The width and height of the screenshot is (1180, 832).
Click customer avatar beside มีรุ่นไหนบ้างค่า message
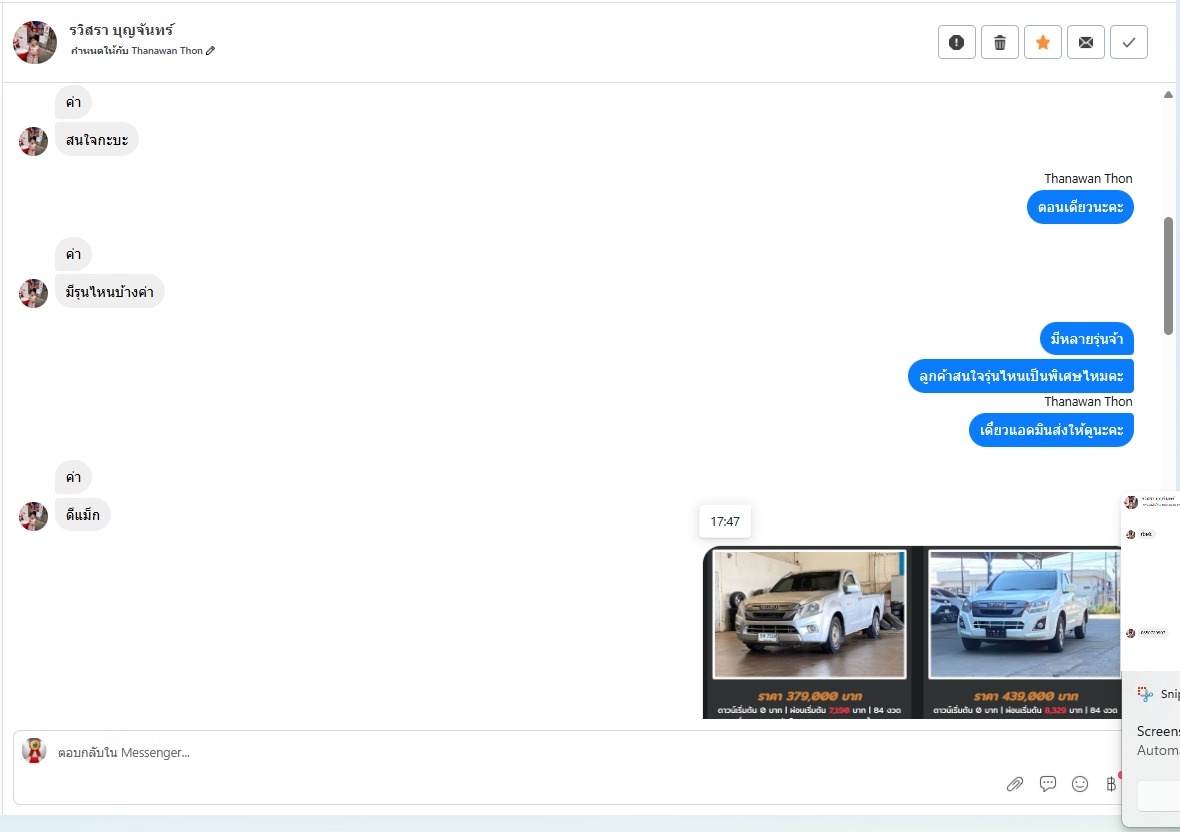click(x=33, y=293)
